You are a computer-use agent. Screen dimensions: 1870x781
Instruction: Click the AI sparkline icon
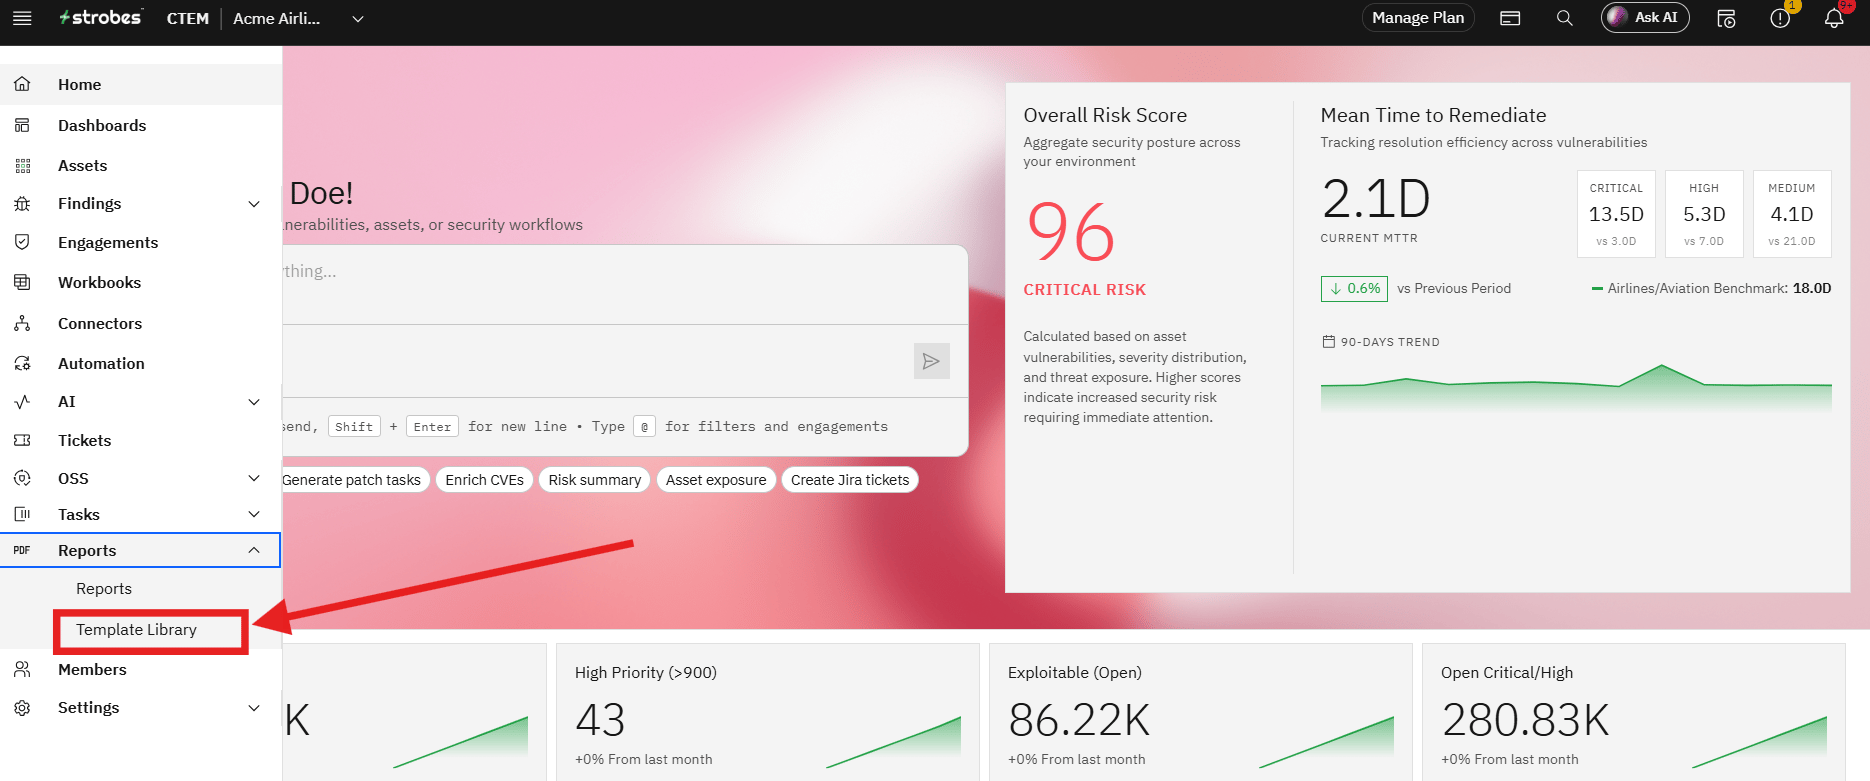pos(22,402)
